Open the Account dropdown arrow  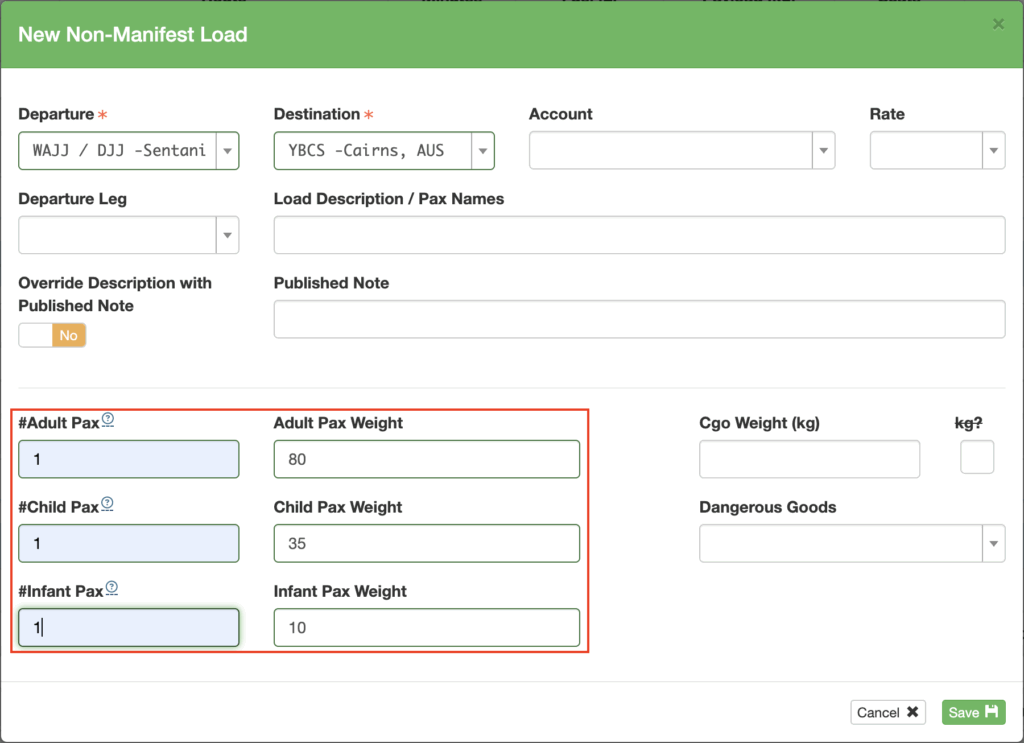(x=824, y=151)
